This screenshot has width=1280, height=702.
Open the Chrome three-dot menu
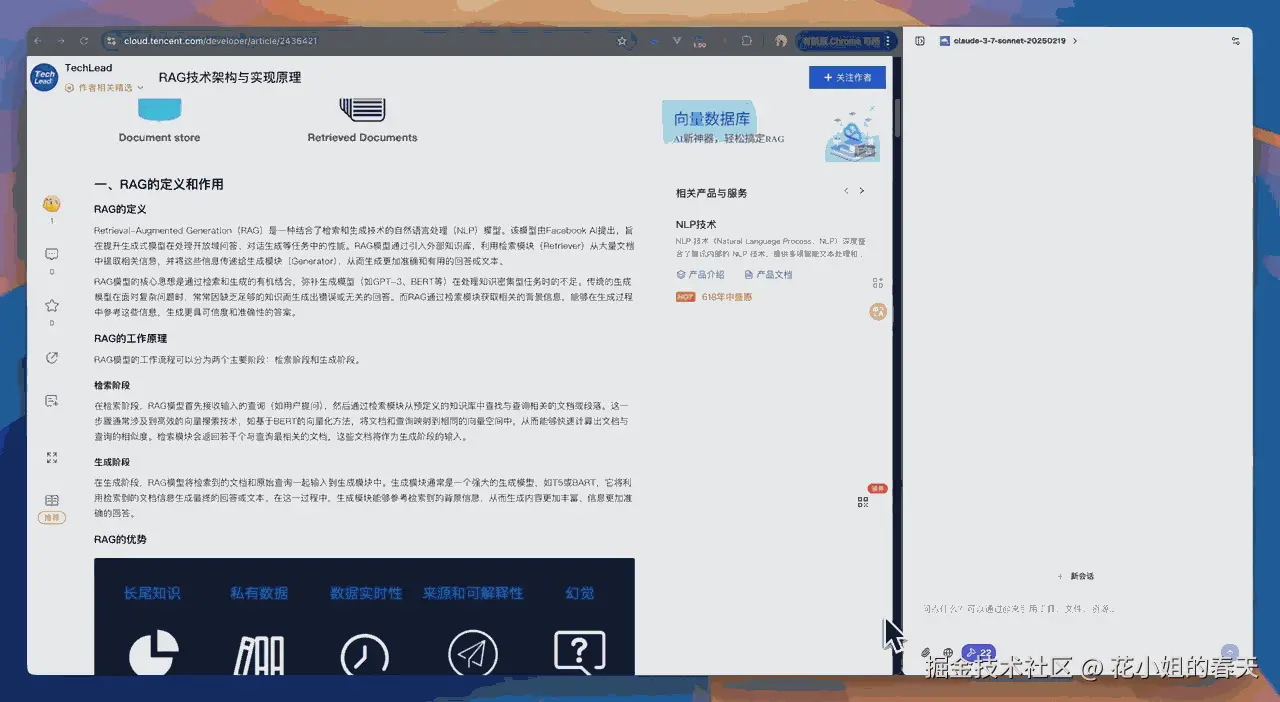pos(889,41)
